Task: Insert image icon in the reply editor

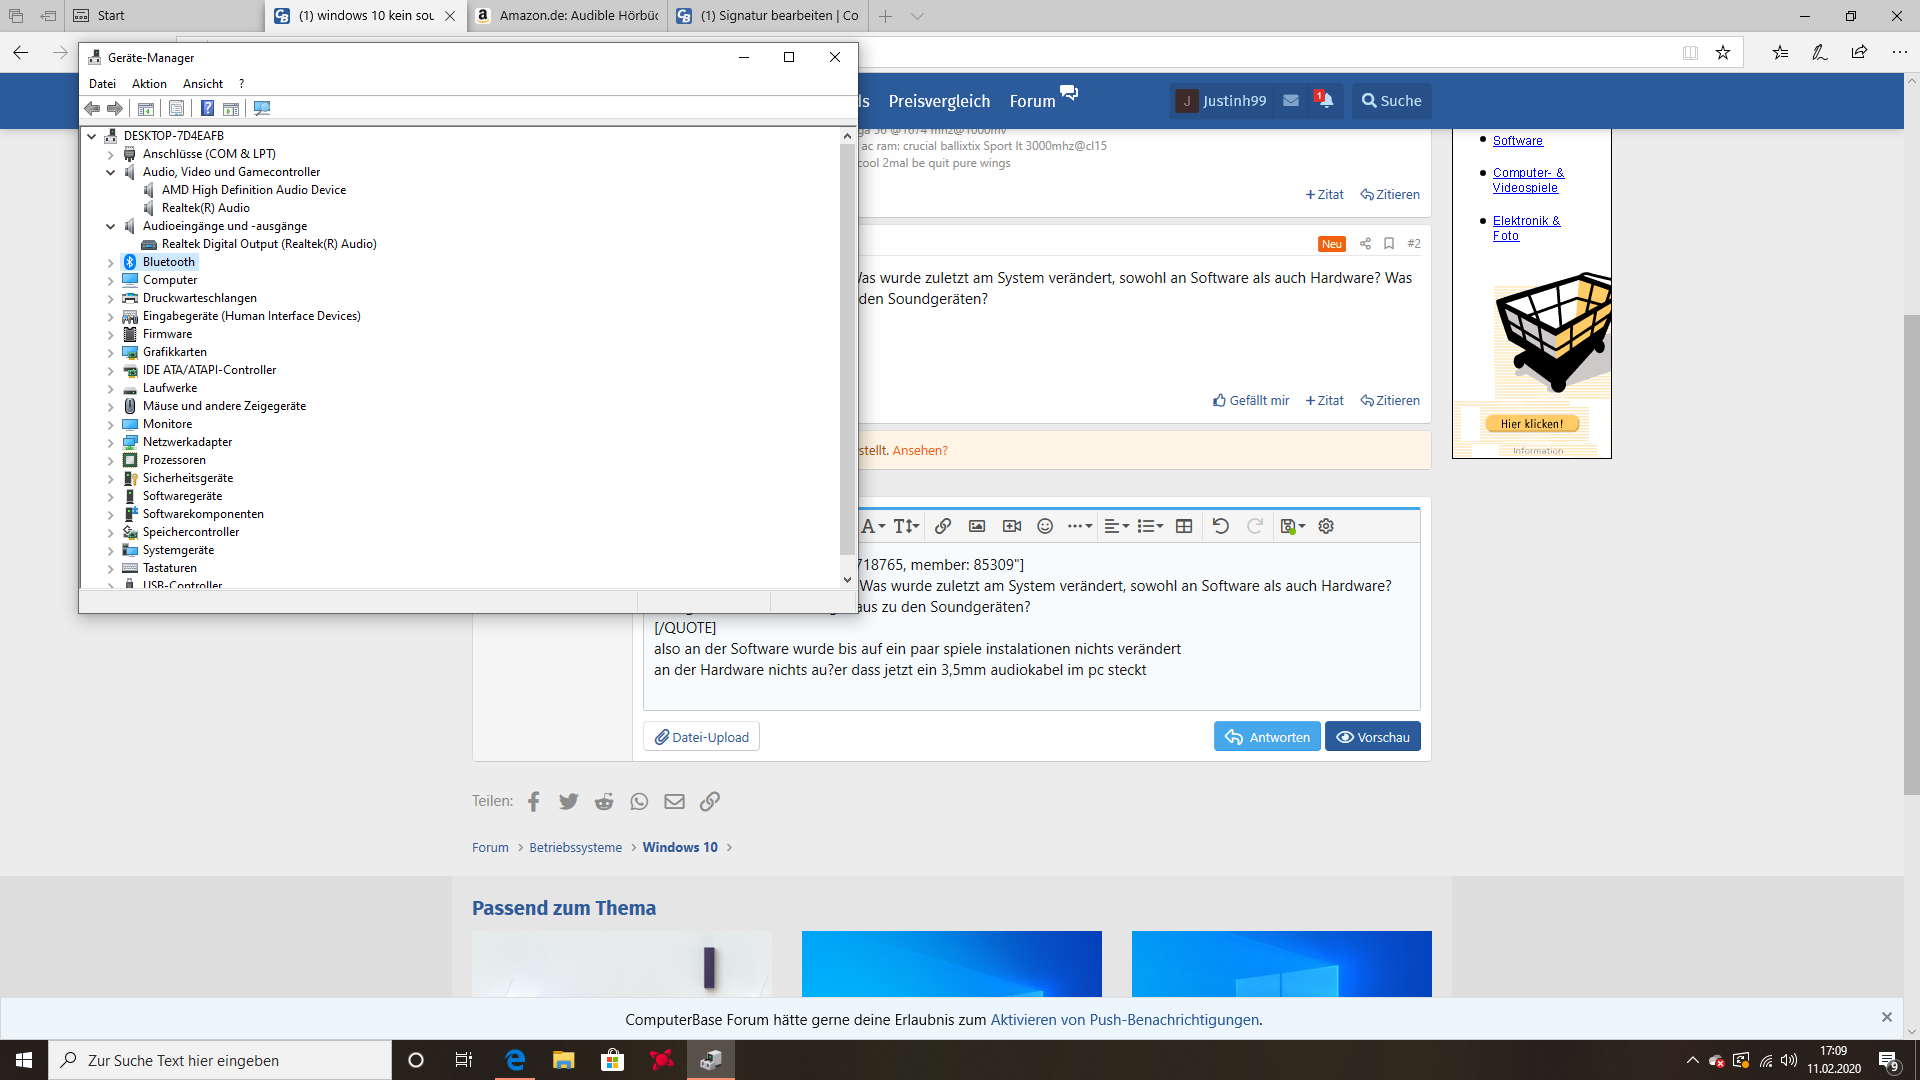Action: coord(977,526)
